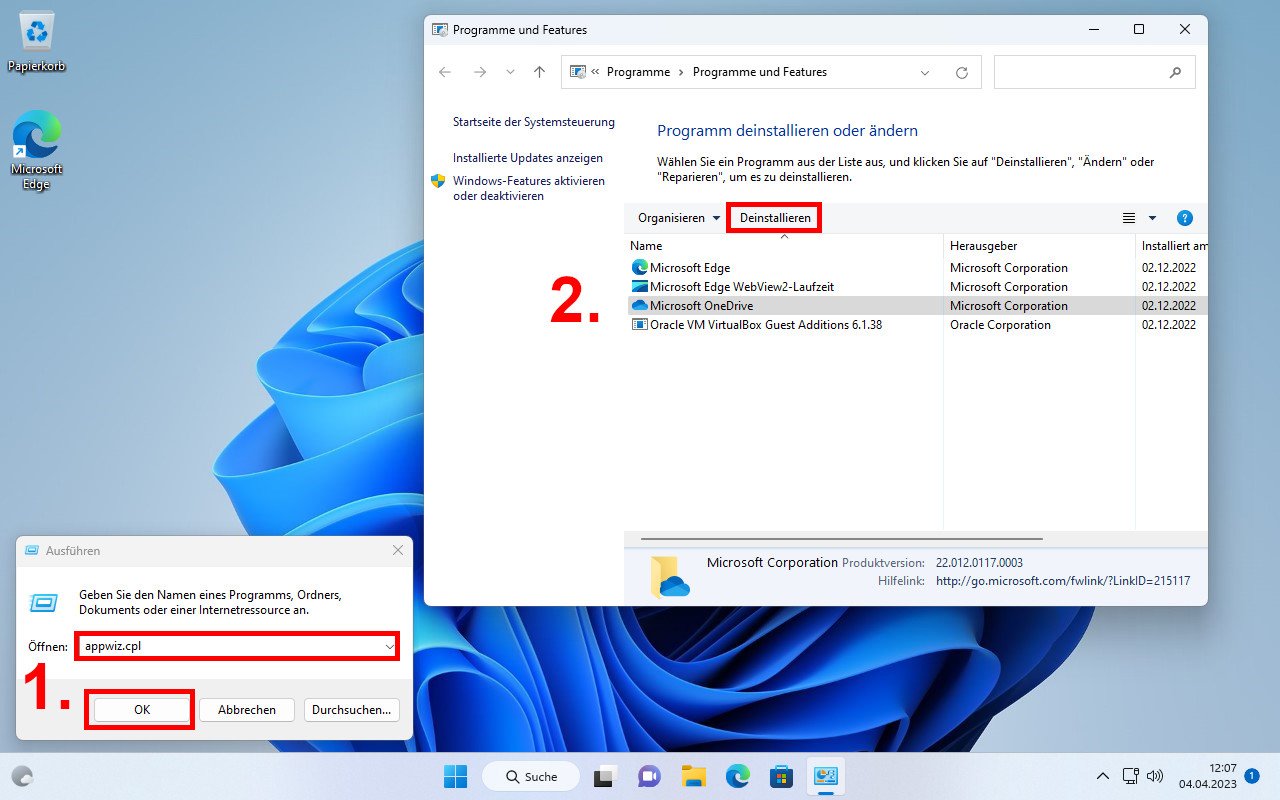Confirm appwiz.cpl with the OK button
This screenshot has height=800, width=1280.
click(x=139, y=709)
